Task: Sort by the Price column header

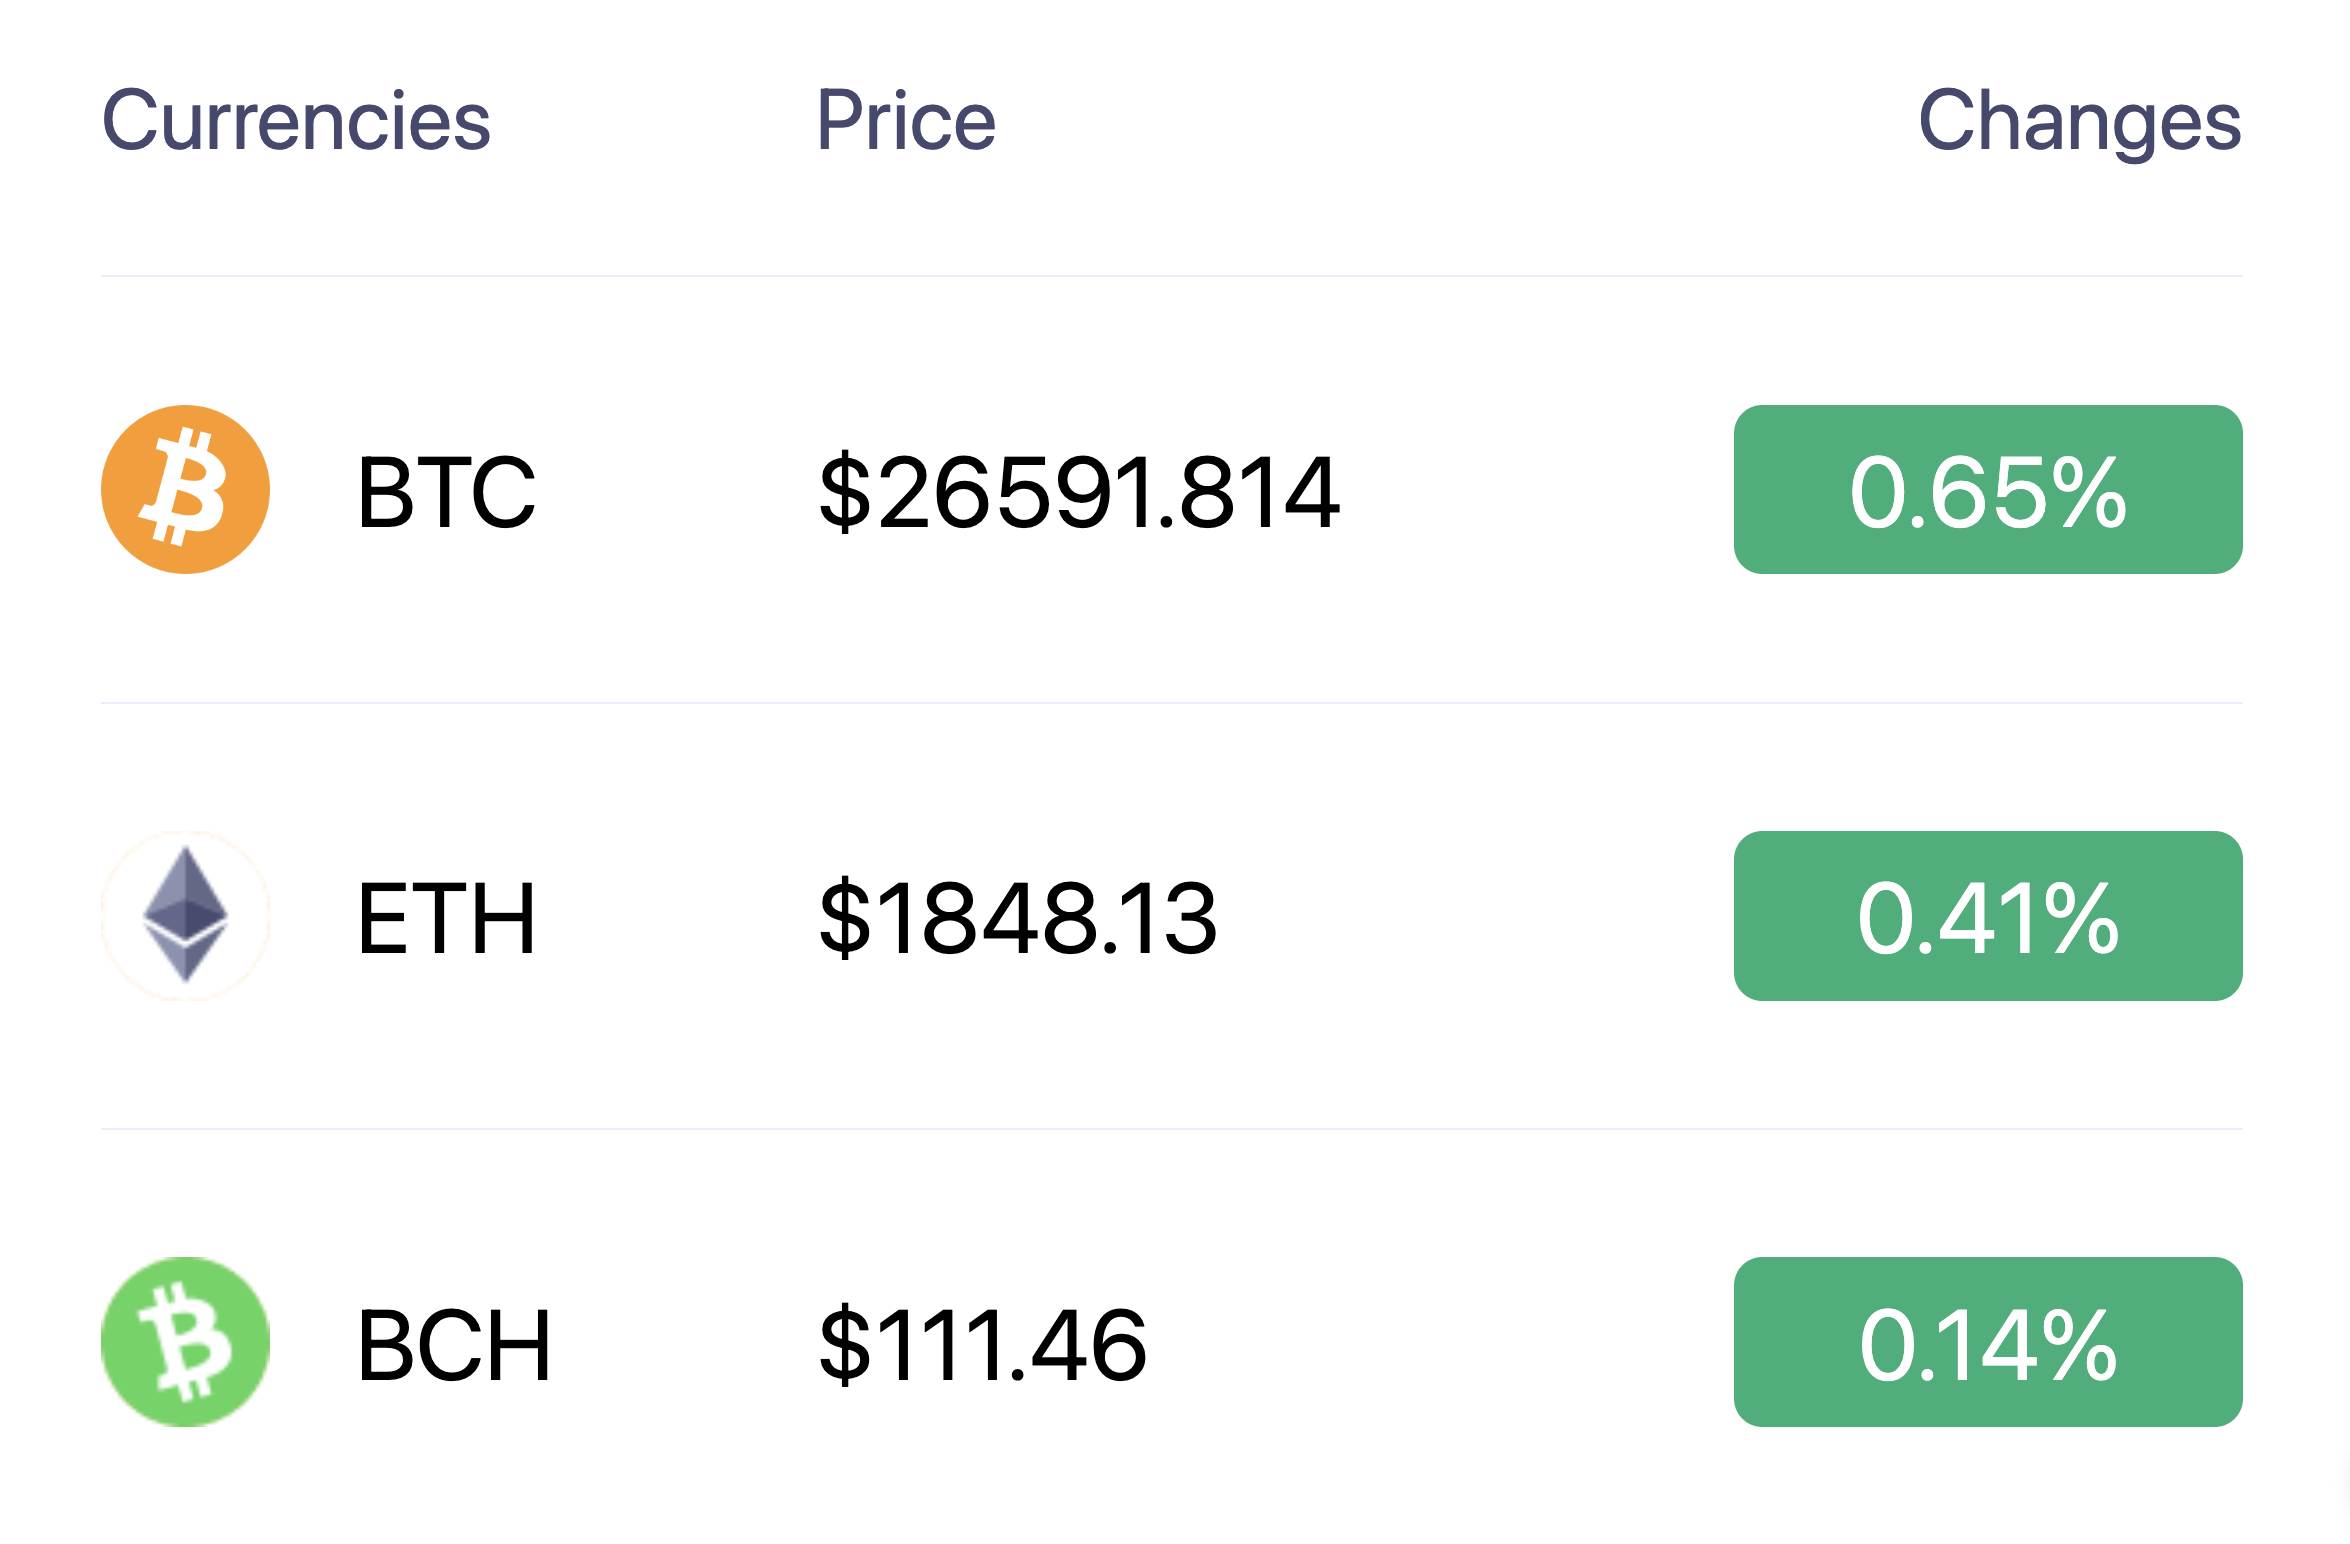Action: (x=906, y=120)
